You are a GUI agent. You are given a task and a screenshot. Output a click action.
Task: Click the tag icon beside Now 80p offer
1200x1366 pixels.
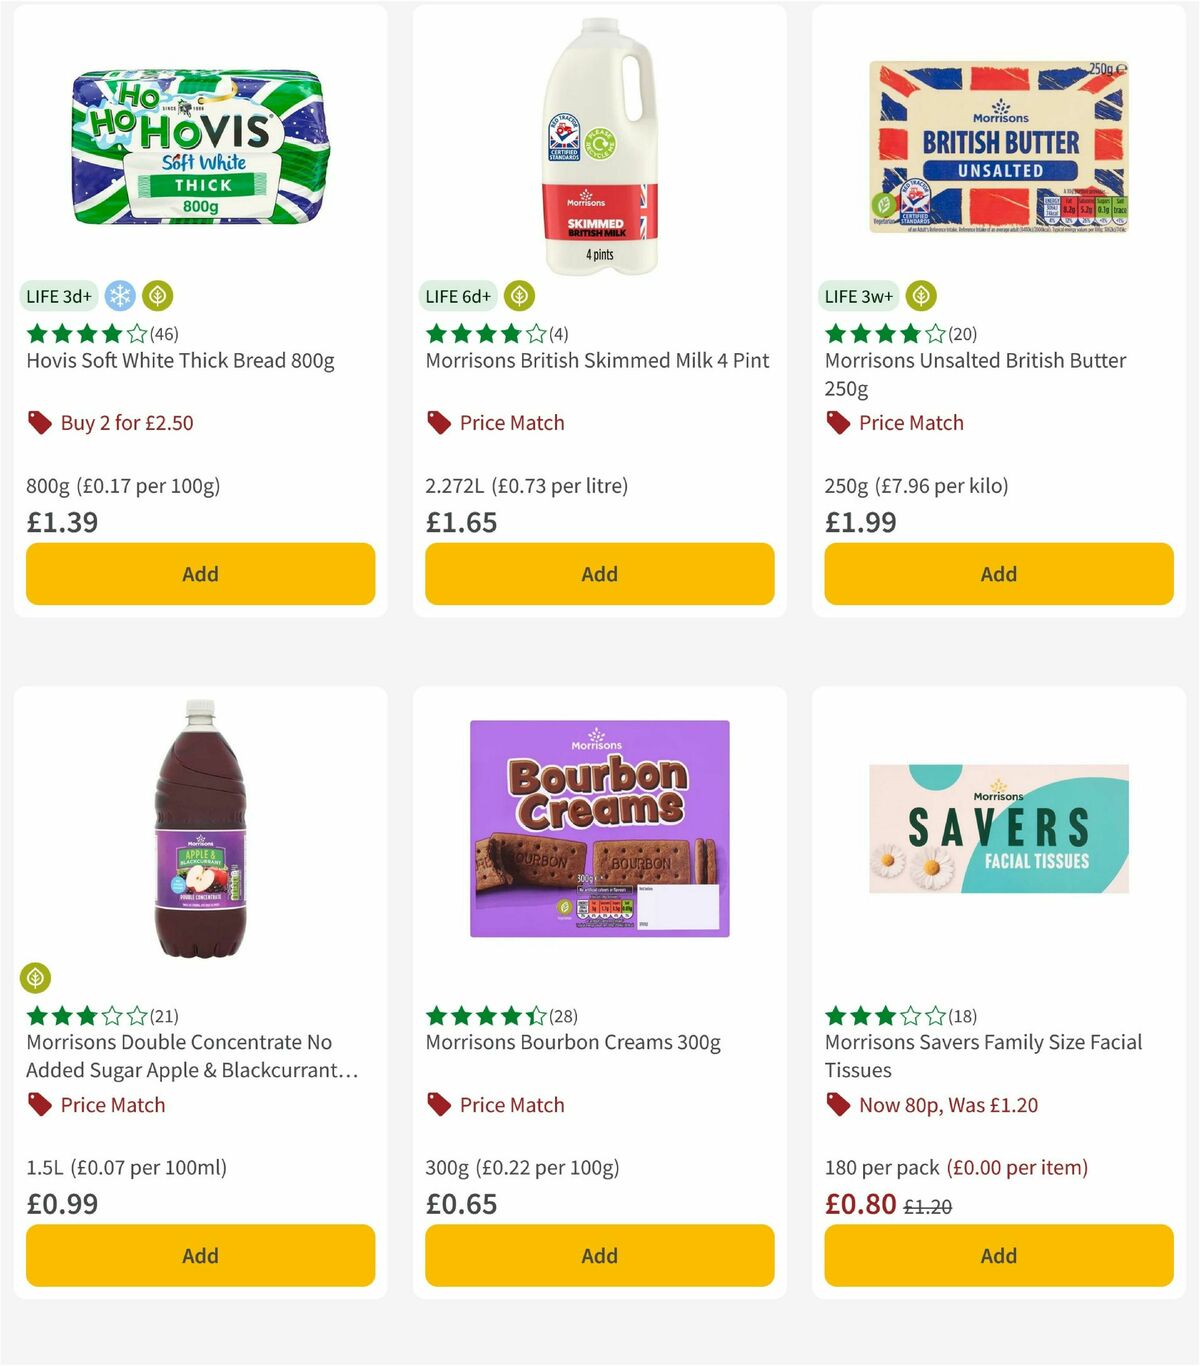click(837, 1105)
